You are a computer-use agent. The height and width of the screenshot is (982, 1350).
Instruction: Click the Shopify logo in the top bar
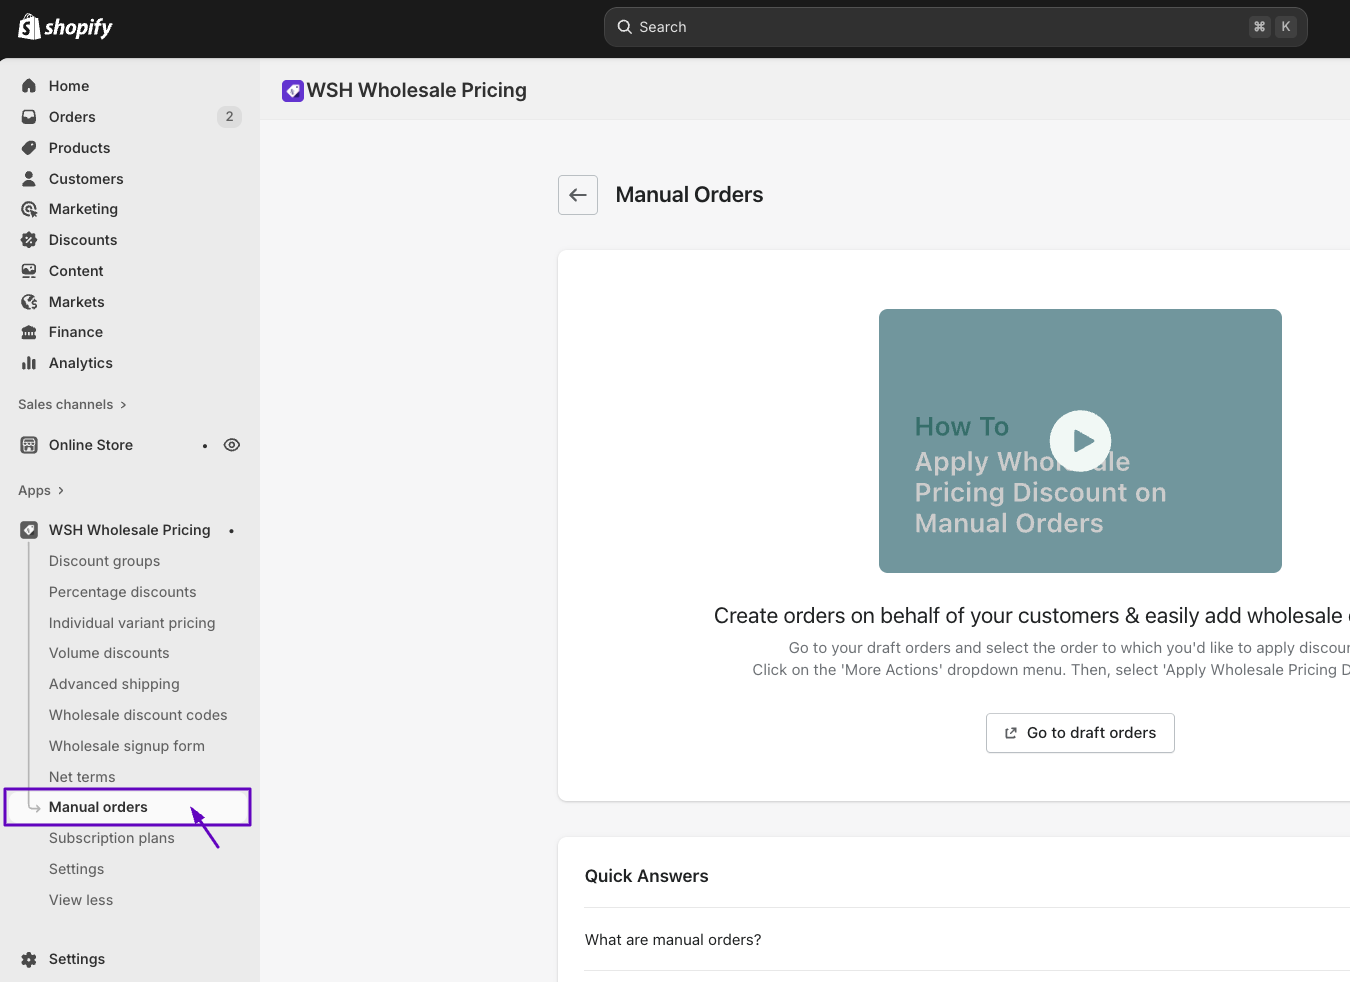point(65,27)
